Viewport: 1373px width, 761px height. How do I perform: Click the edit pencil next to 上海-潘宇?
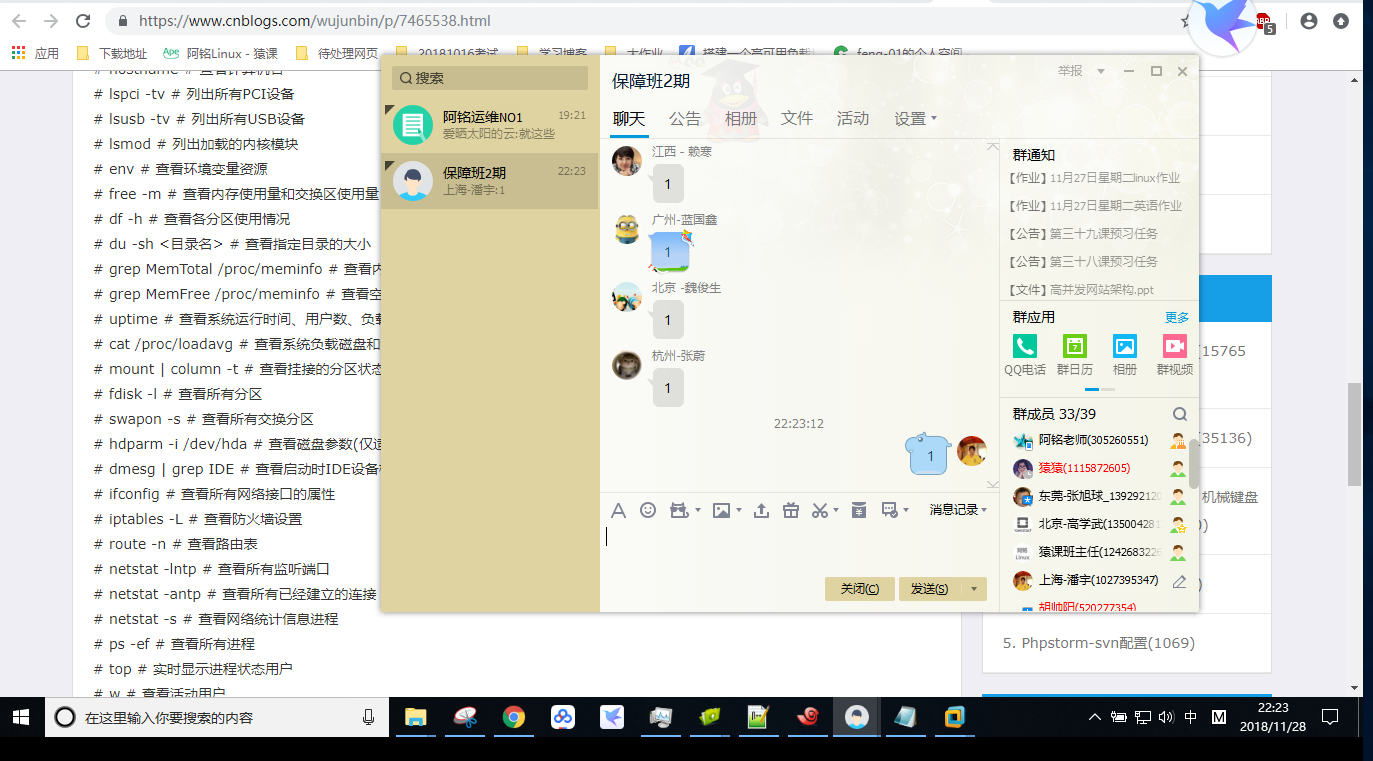(x=1179, y=581)
